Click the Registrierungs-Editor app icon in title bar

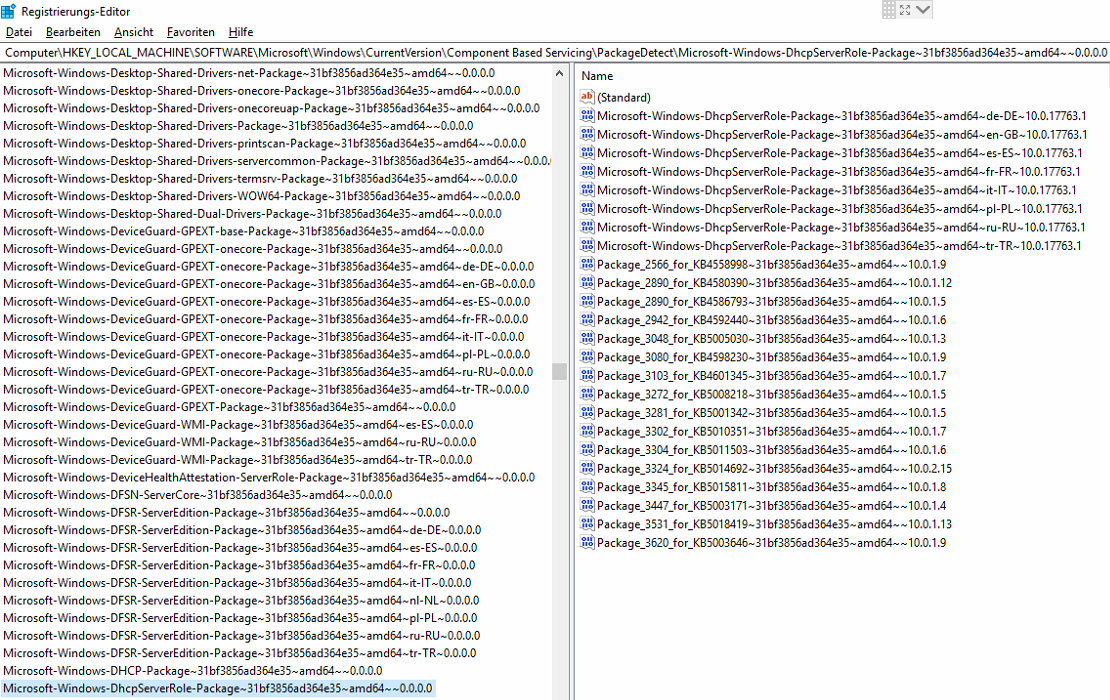8,11
